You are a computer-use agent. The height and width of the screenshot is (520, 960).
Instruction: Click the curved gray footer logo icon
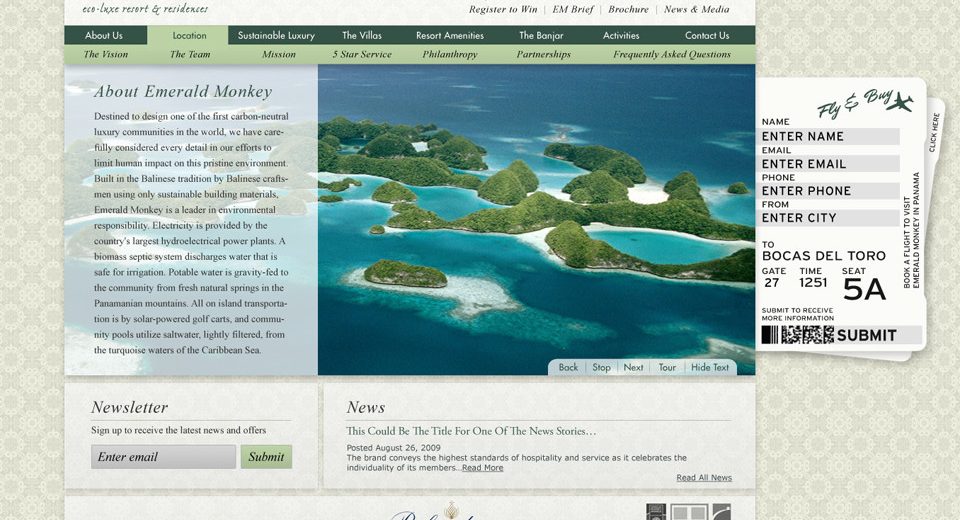(x=722, y=513)
